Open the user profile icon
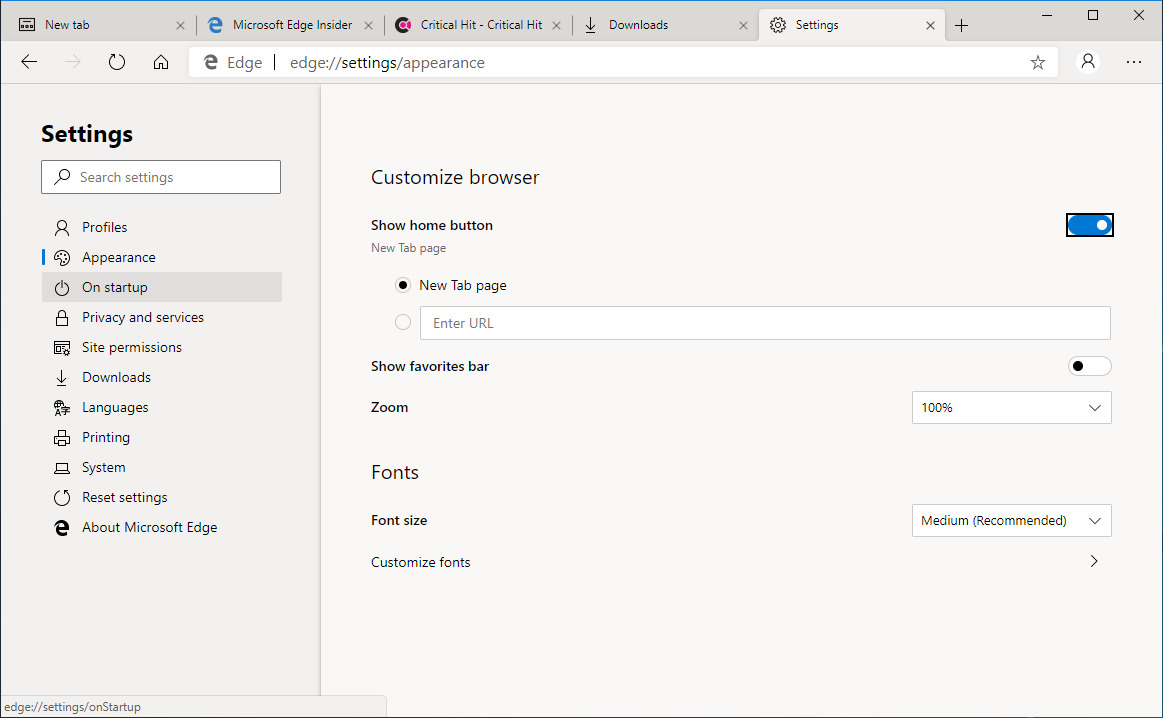This screenshot has height=718, width=1163. [x=1088, y=62]
